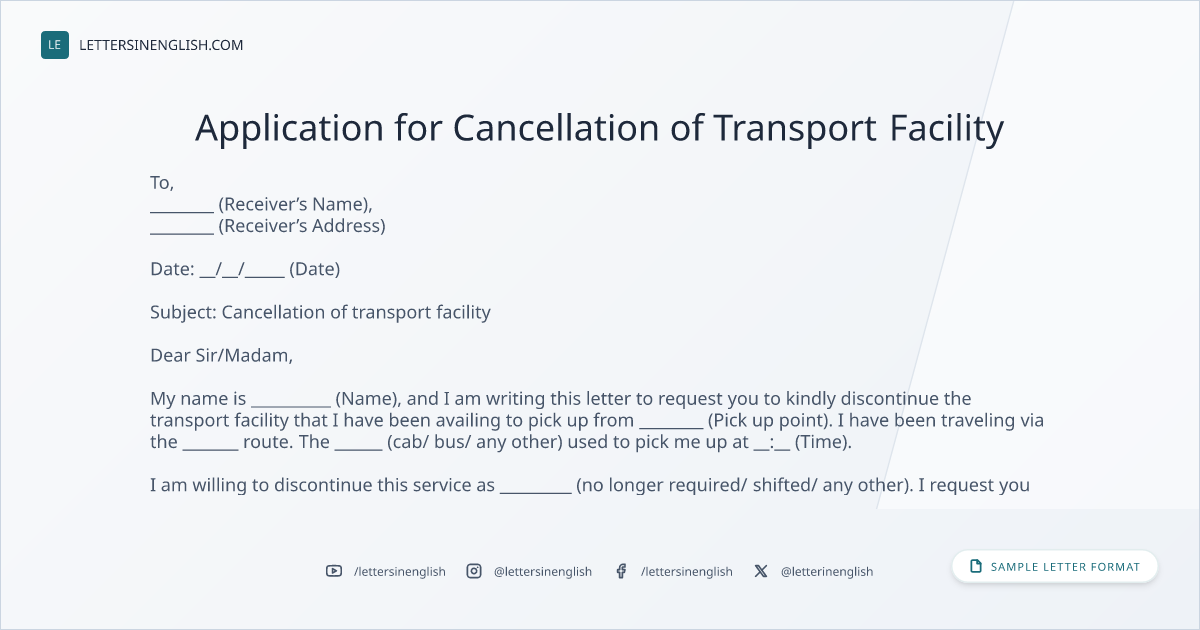Open the /lettersinenglish YouTube handle
The height and width of the screenshot is (630, 1200).
tap(400, 571)
